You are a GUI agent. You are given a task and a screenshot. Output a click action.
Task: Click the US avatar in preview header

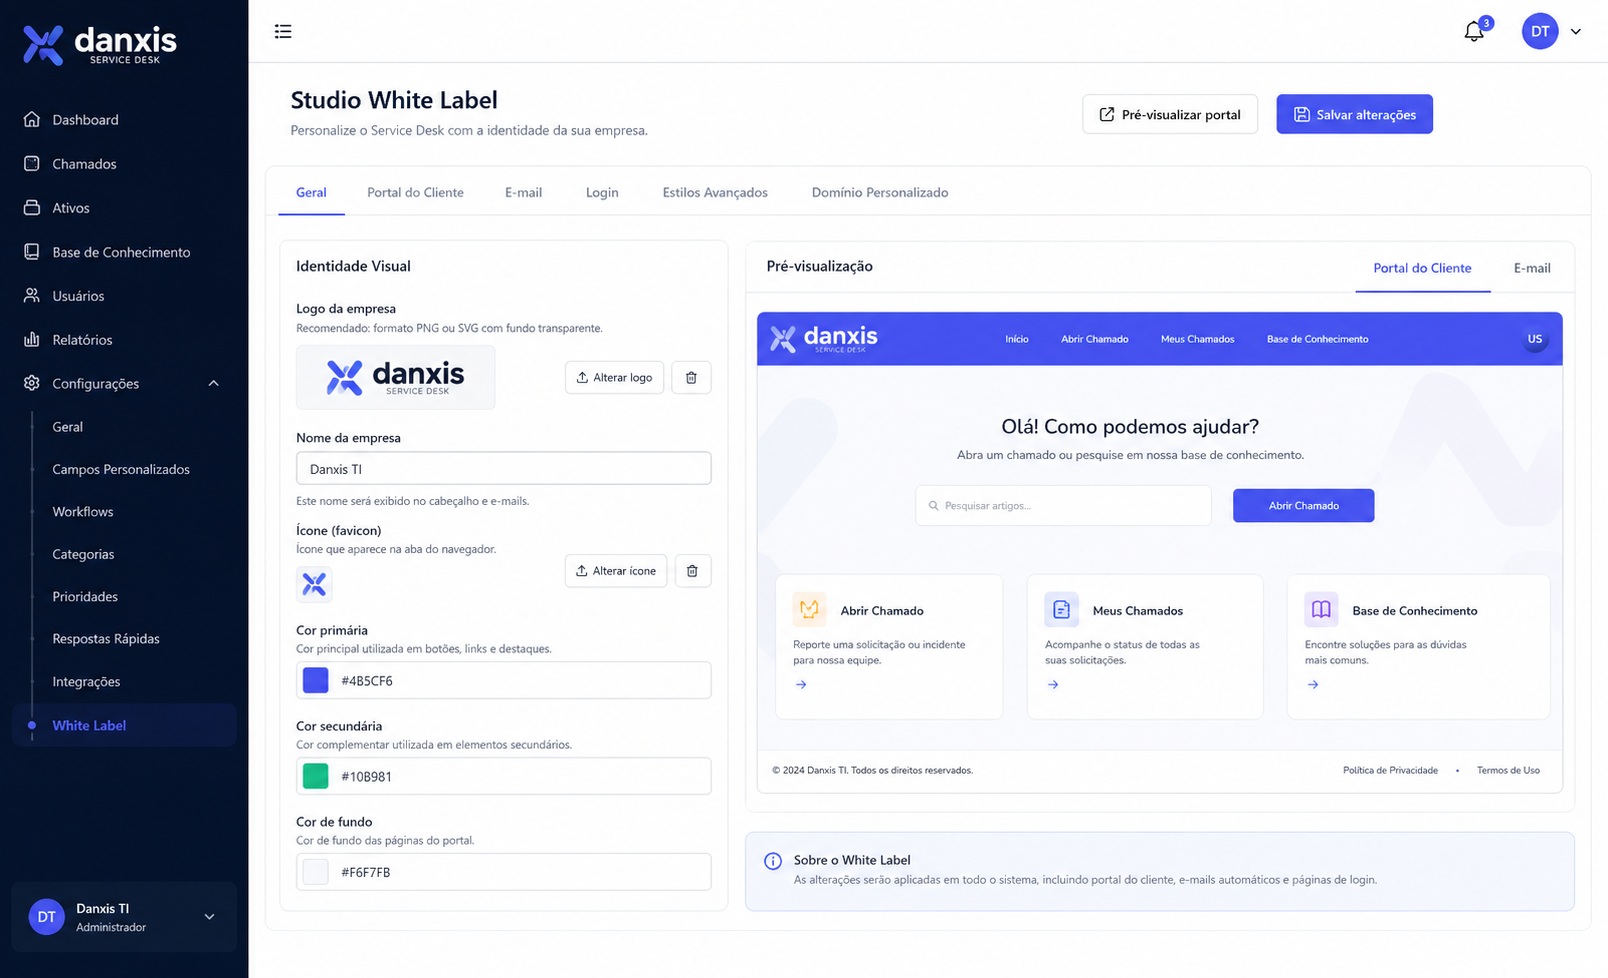[1535, 339]
